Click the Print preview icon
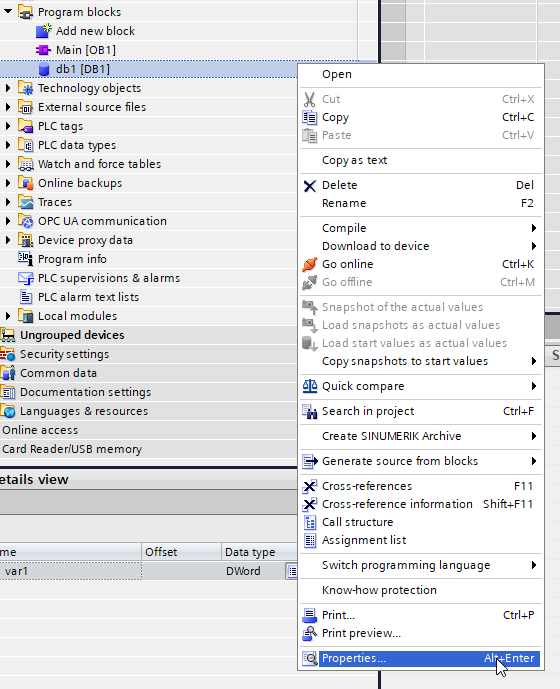560x689 pixels. (x=310, y=633)
